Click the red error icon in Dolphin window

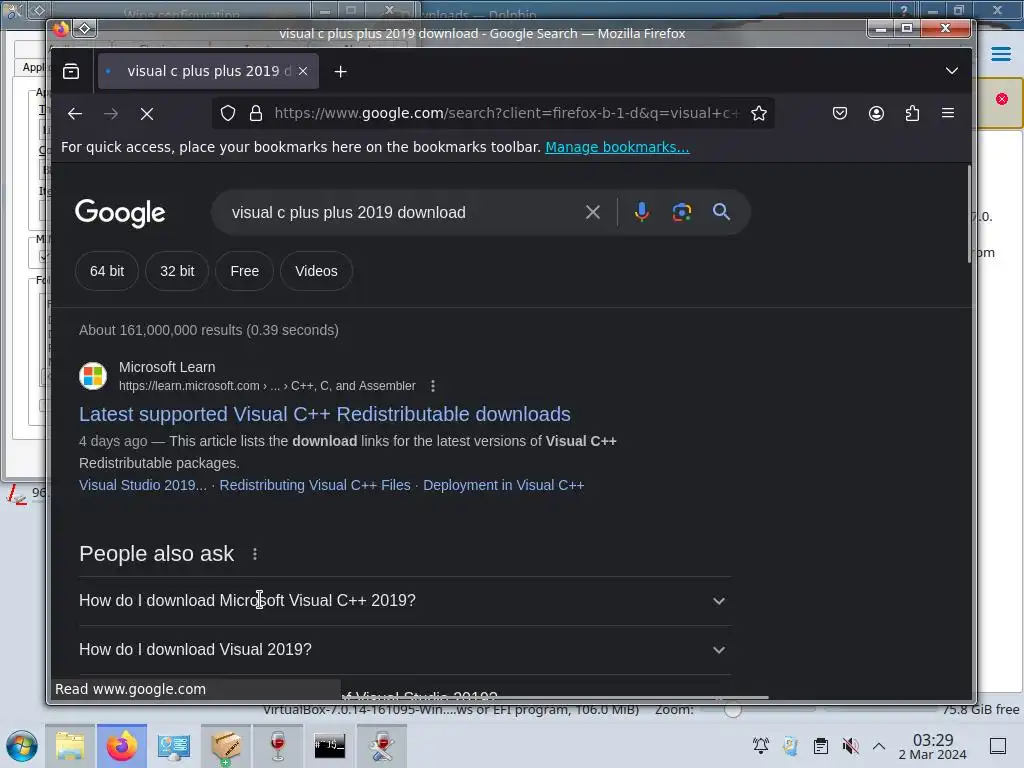(1001, 99)
